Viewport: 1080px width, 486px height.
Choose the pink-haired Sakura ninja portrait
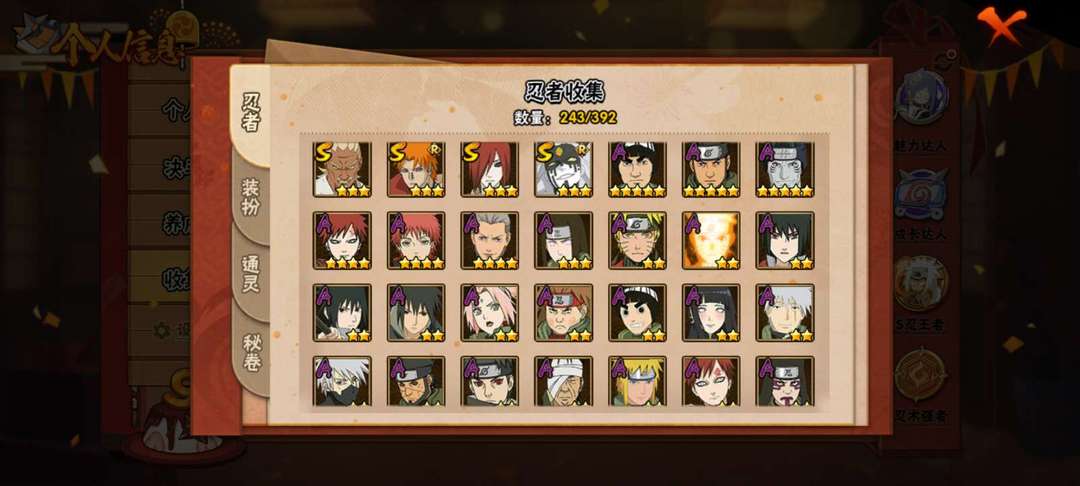click(490, 313)
